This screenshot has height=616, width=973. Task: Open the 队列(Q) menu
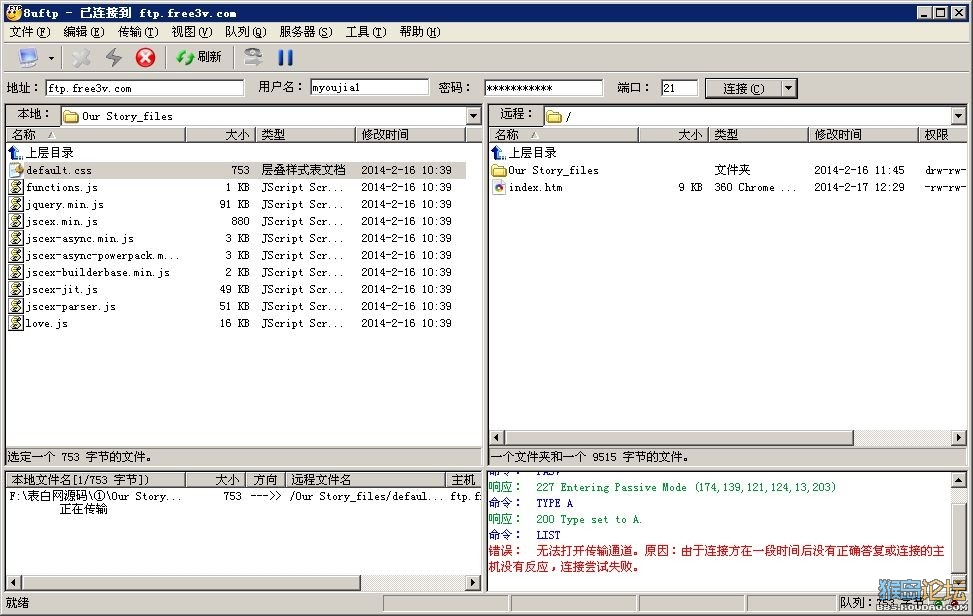(x=245, y=32)
